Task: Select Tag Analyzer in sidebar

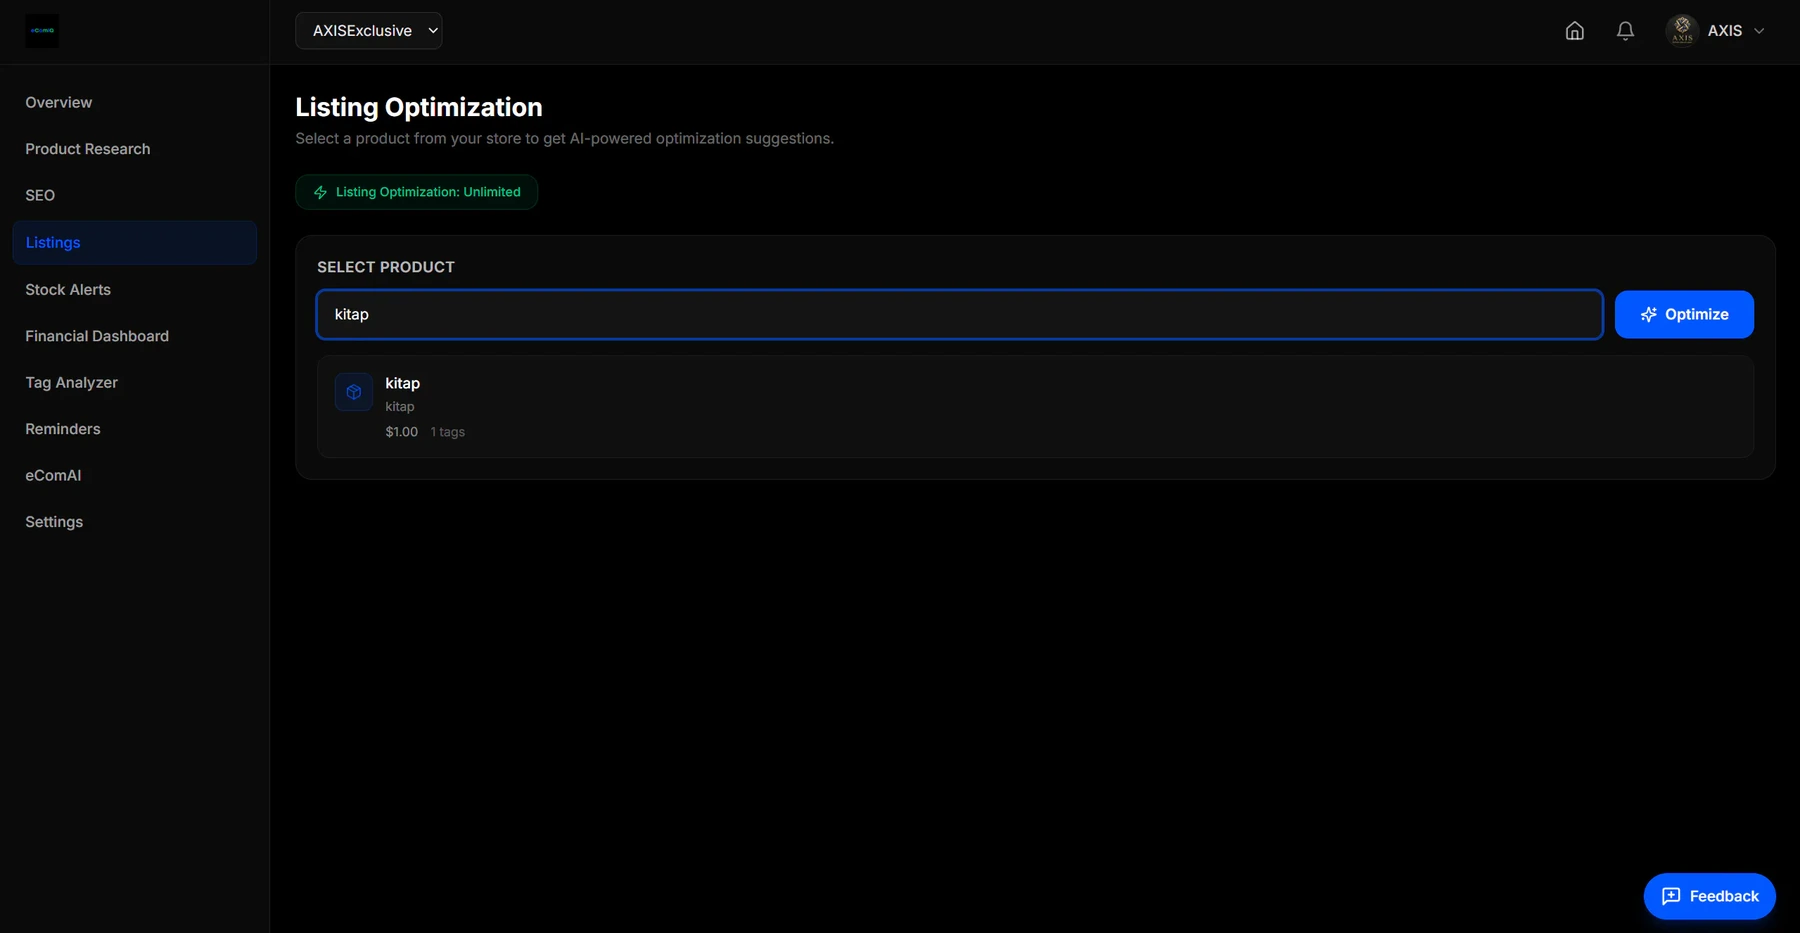Action: (71, 382)
